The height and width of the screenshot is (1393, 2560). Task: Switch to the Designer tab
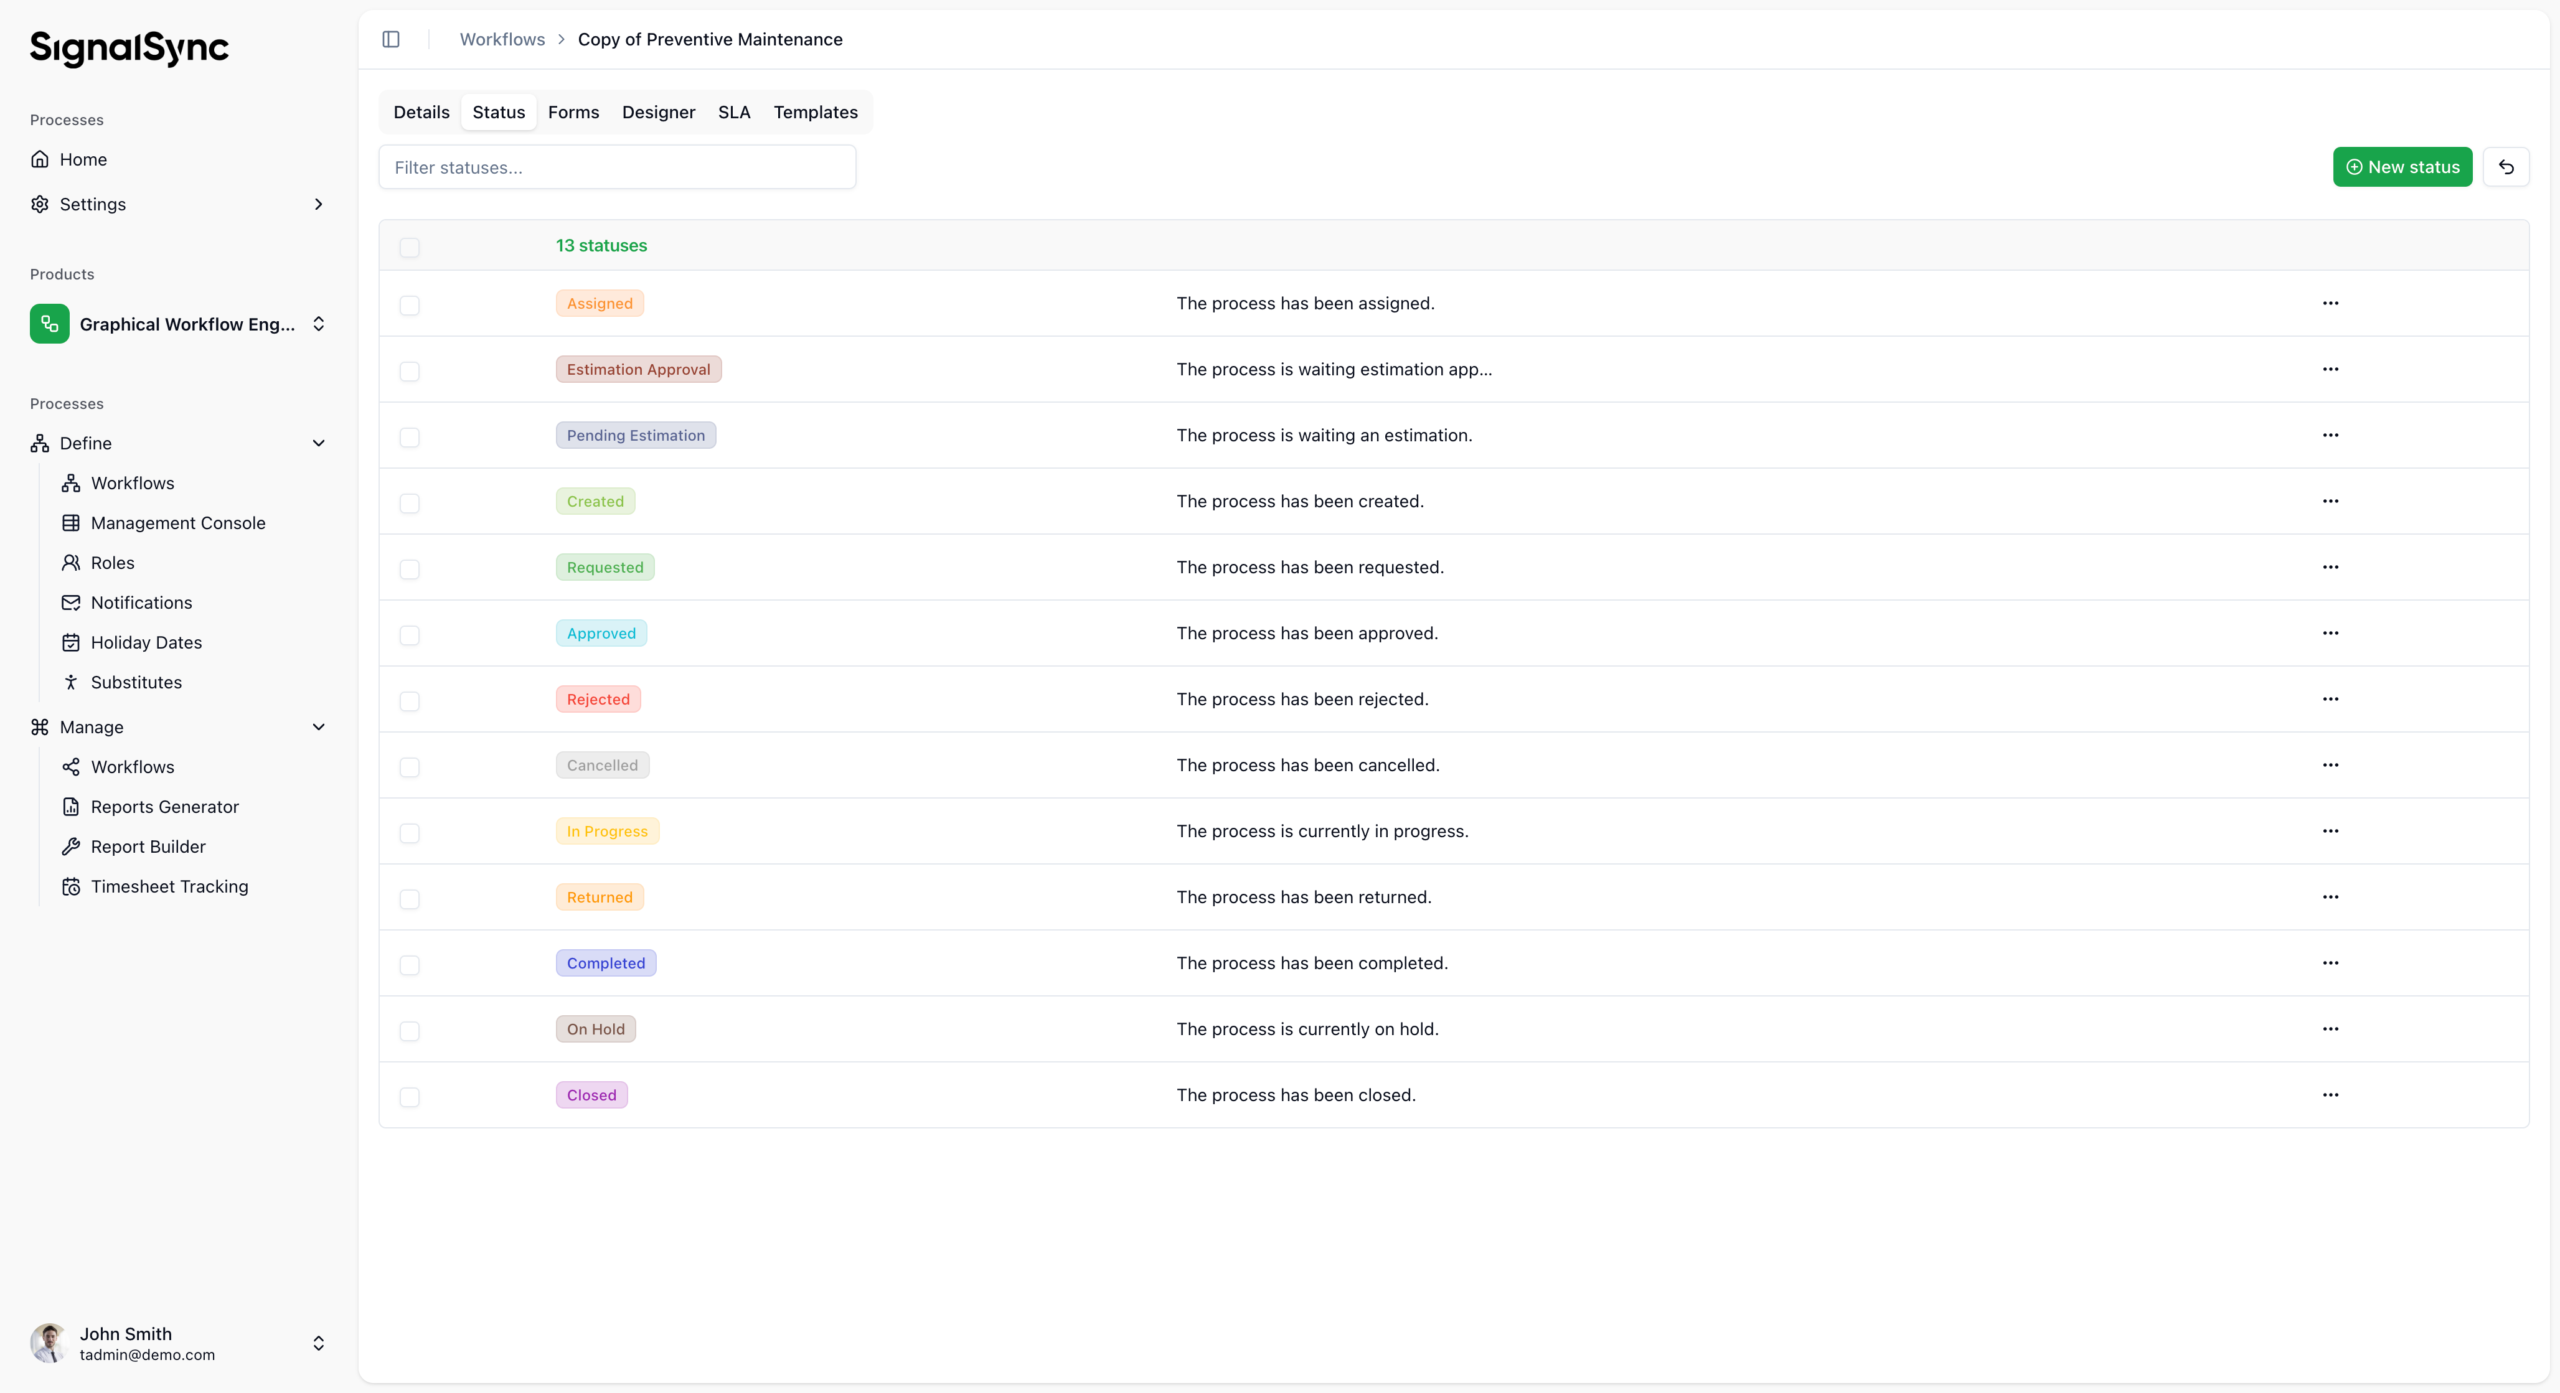pyautogui.click(x=658, y=112)
